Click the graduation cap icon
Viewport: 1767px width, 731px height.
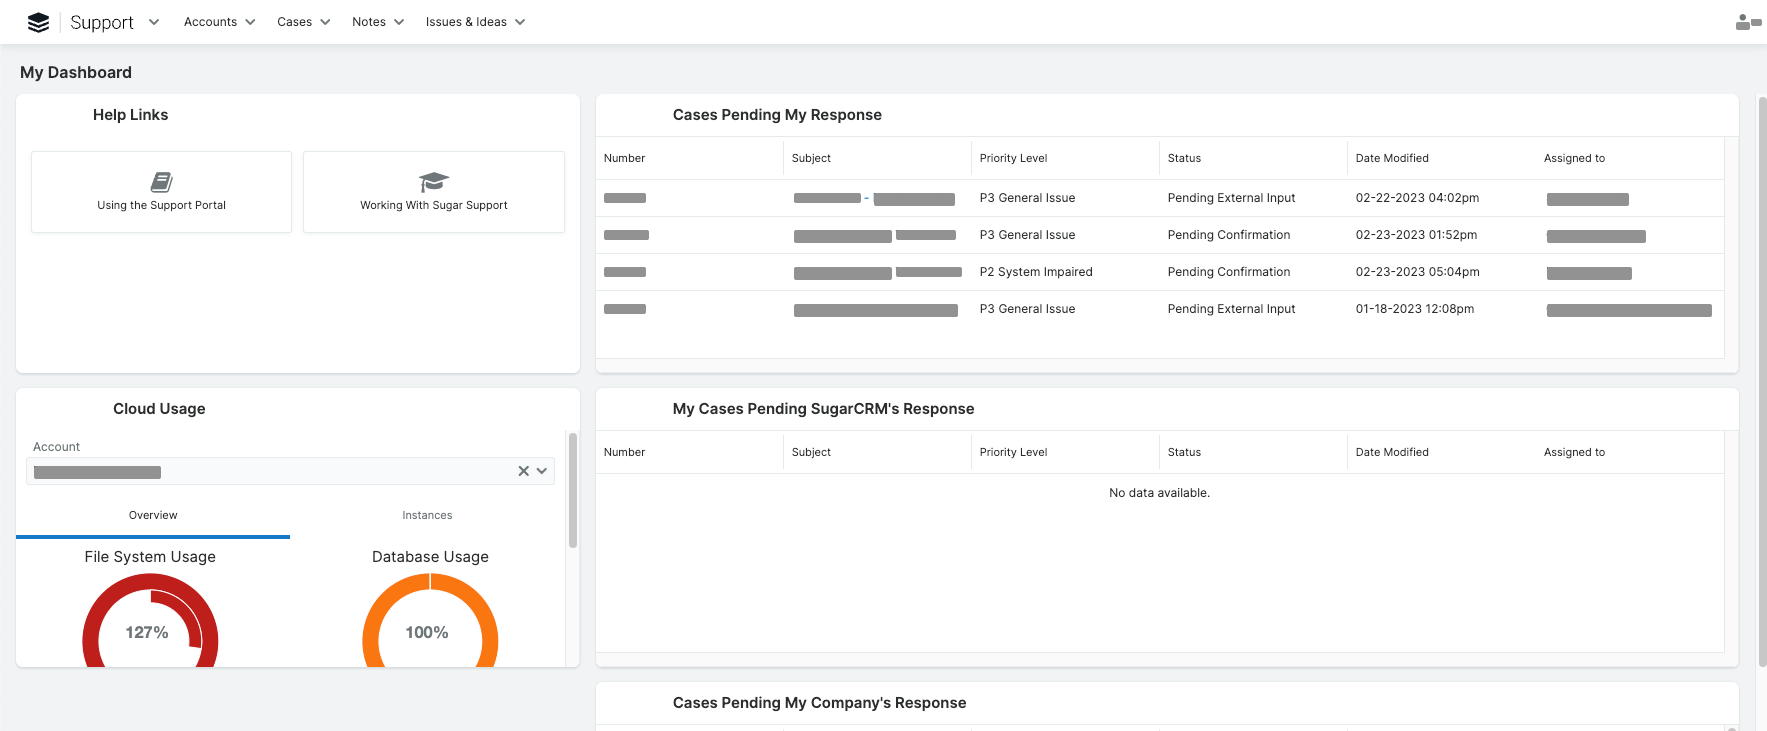coord(434,182)
